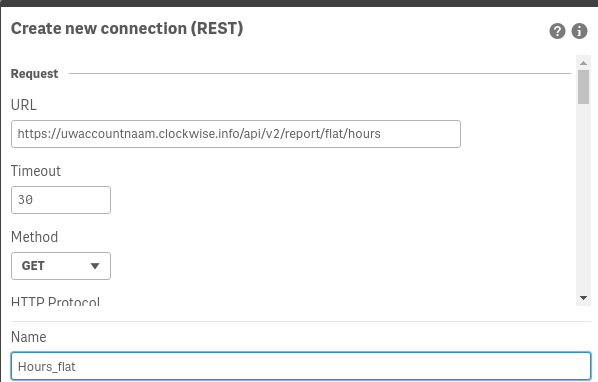Click into the Timeout field showing 30
Screen dimensions: 598x382
[x=61, y=200]
